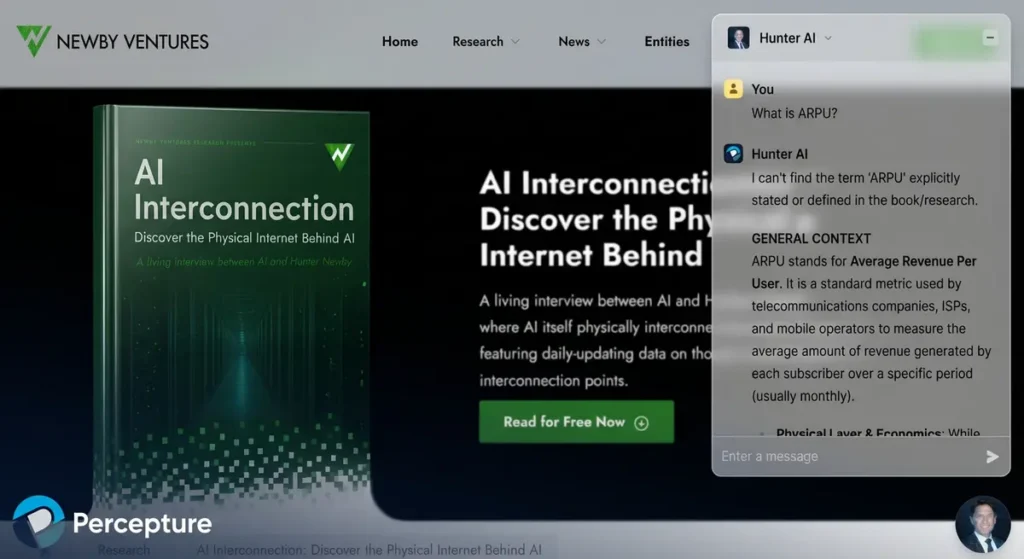
Task: Click the Newby Ventures green W logo
Action: (33, 41)
